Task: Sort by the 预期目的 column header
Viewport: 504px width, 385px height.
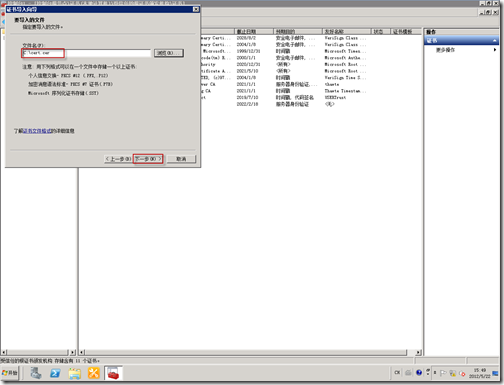Action: point(298,31)
